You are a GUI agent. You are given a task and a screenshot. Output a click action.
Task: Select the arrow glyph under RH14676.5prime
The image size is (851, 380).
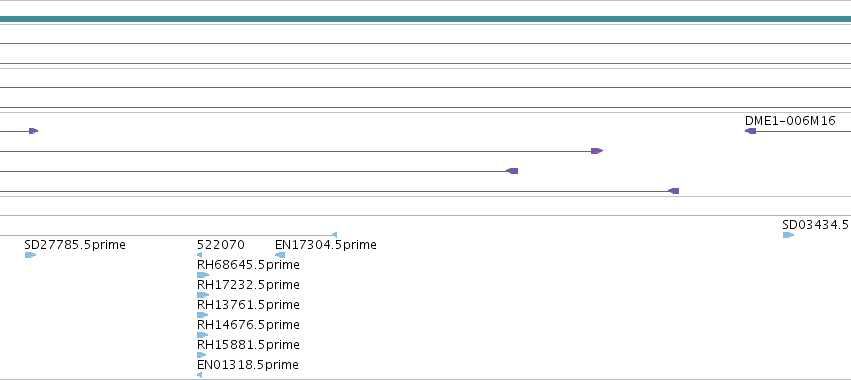[203, 335]
